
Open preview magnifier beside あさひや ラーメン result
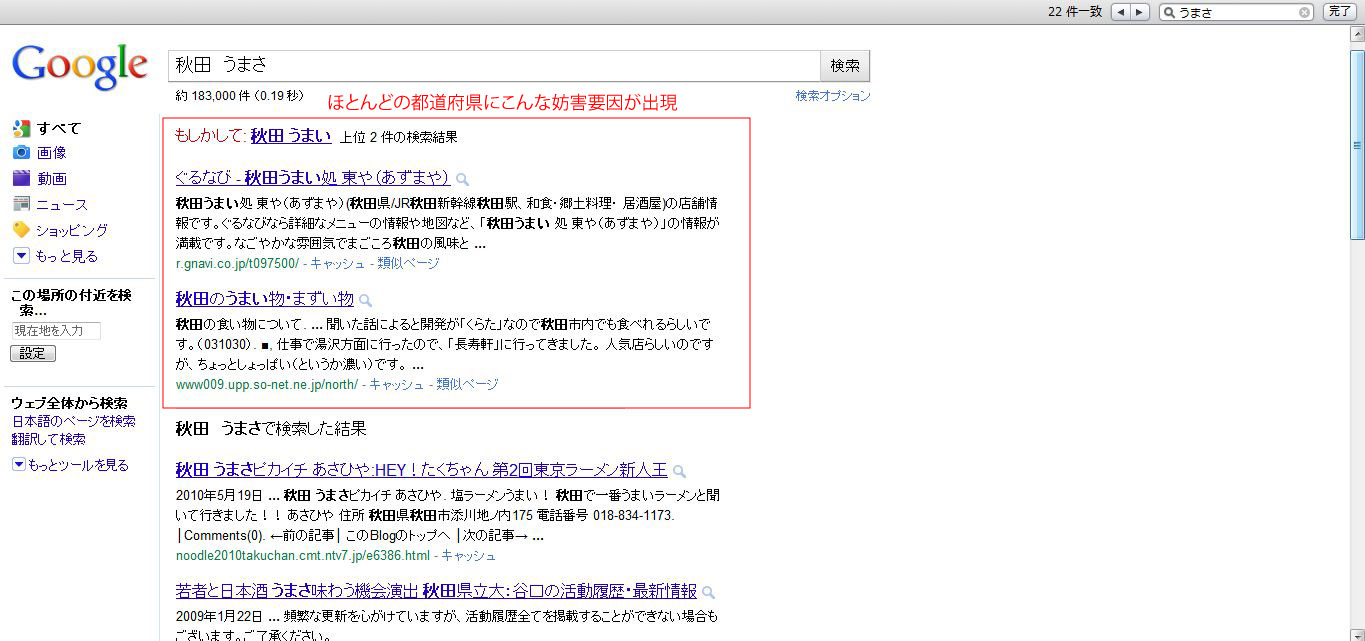pos(679,471)
